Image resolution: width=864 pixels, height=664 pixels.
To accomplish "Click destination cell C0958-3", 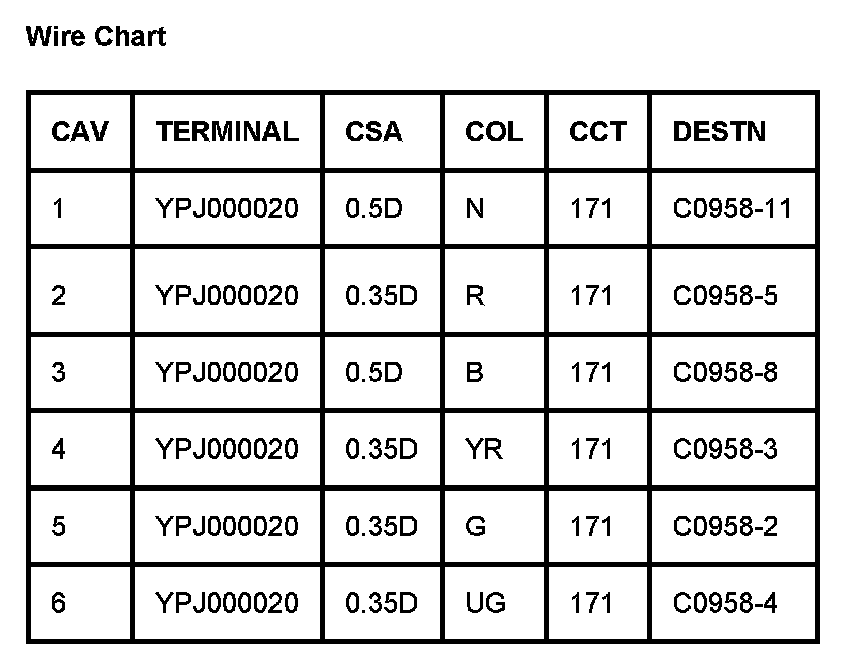I will click(725, 450).
